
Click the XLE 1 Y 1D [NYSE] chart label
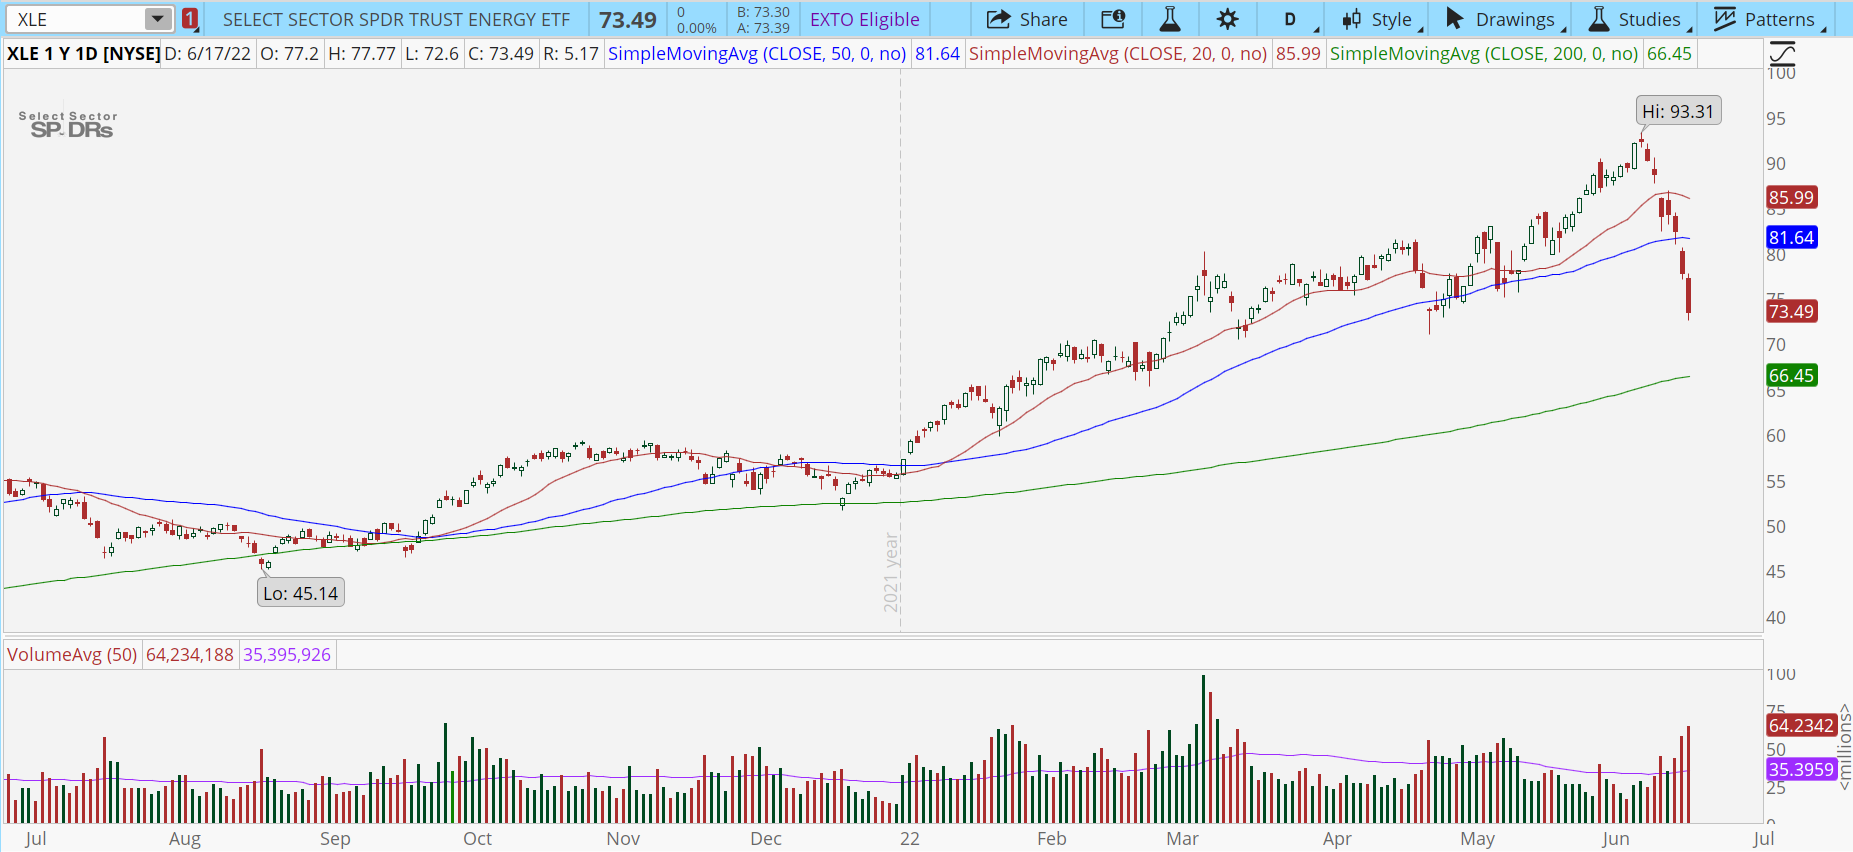tap(83, 54)
